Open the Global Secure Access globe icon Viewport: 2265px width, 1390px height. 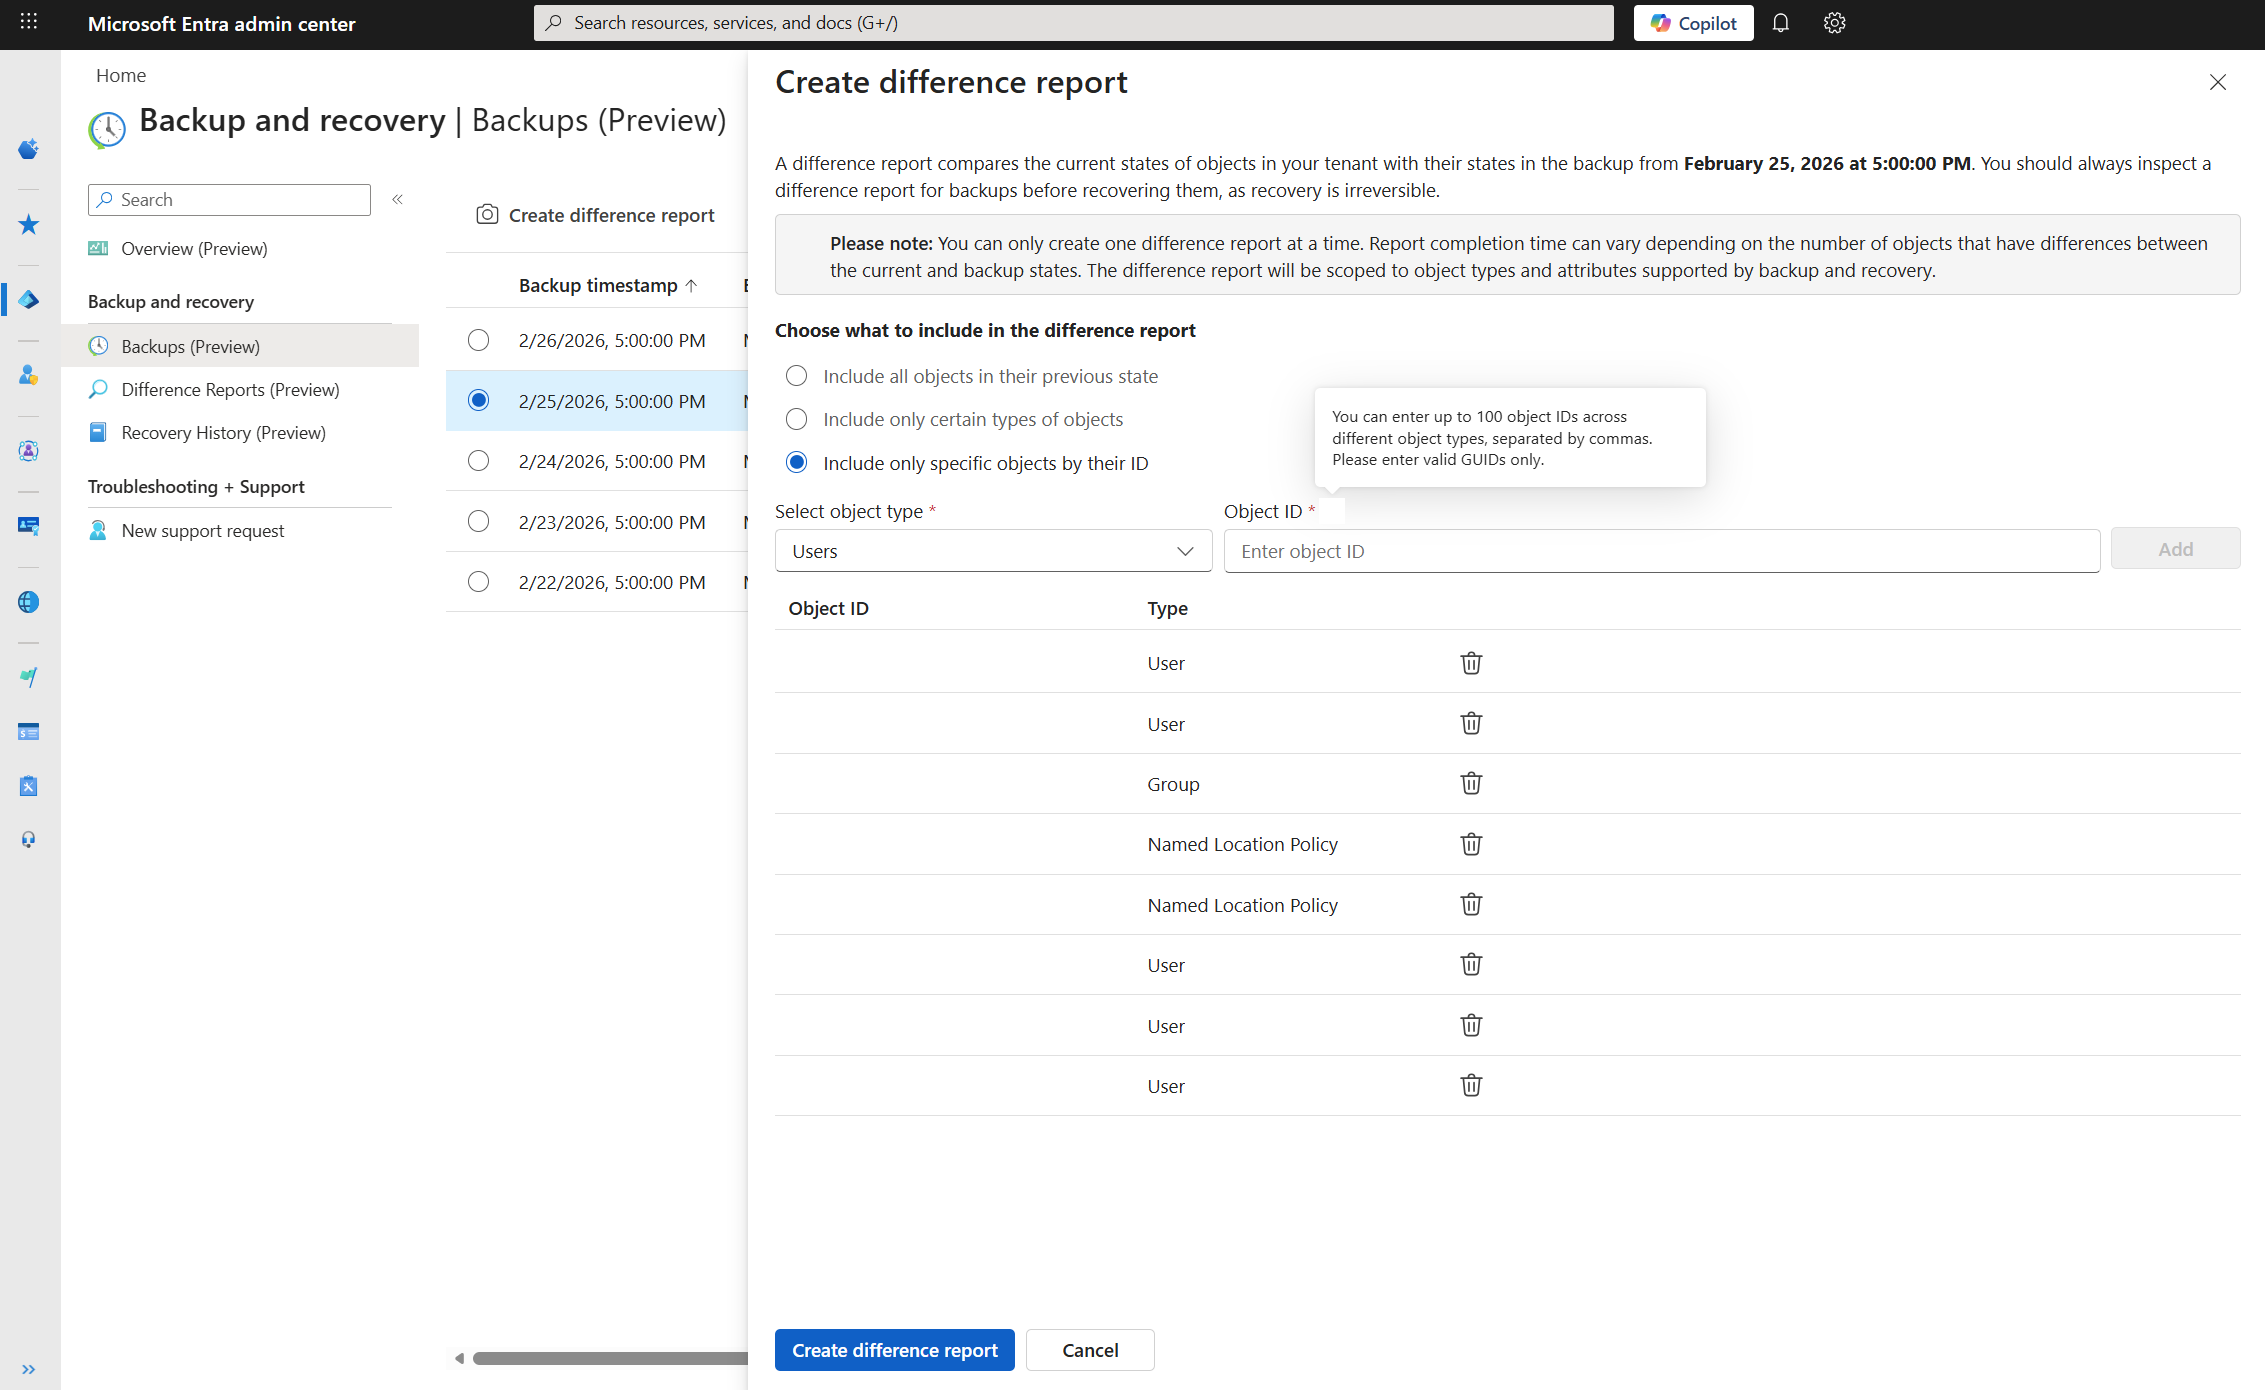point(28,602)
